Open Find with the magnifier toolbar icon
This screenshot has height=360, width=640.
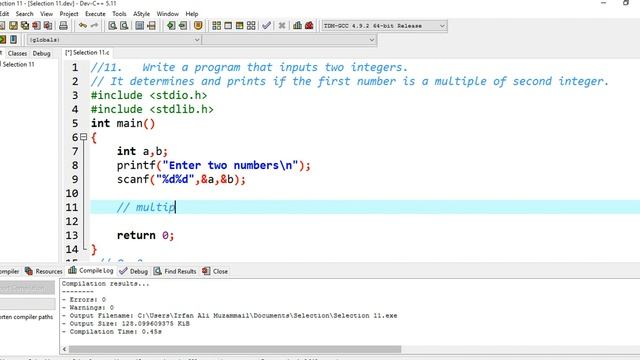coord(112,26)
